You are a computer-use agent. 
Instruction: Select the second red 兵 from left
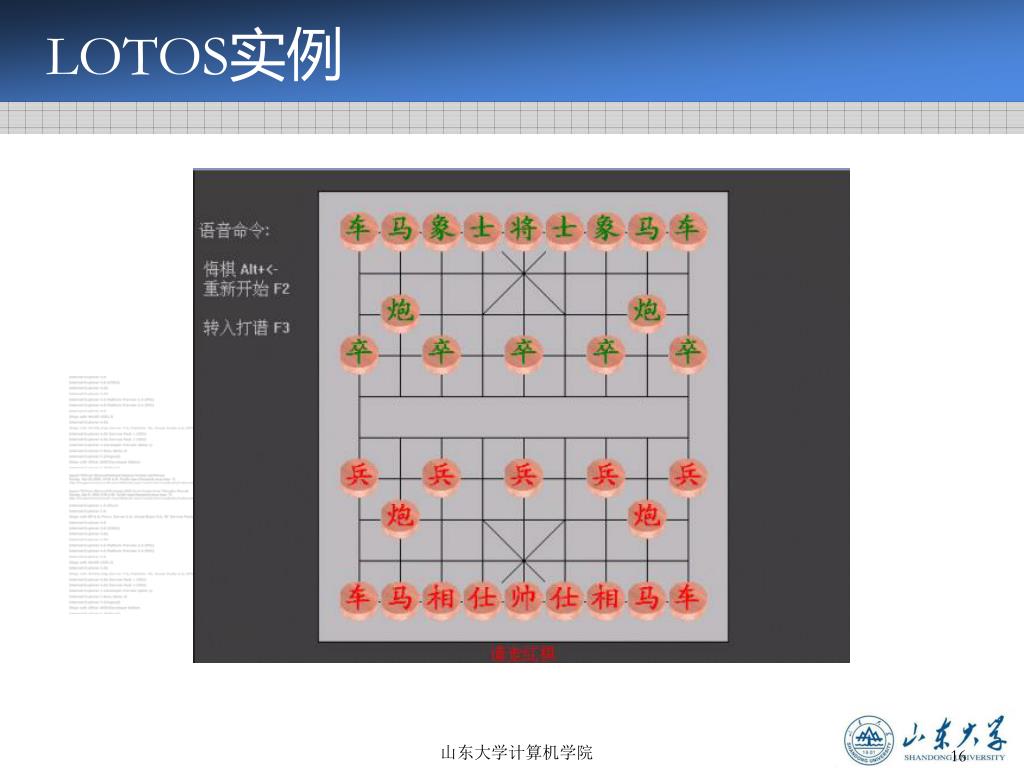(x=441, y=477)
